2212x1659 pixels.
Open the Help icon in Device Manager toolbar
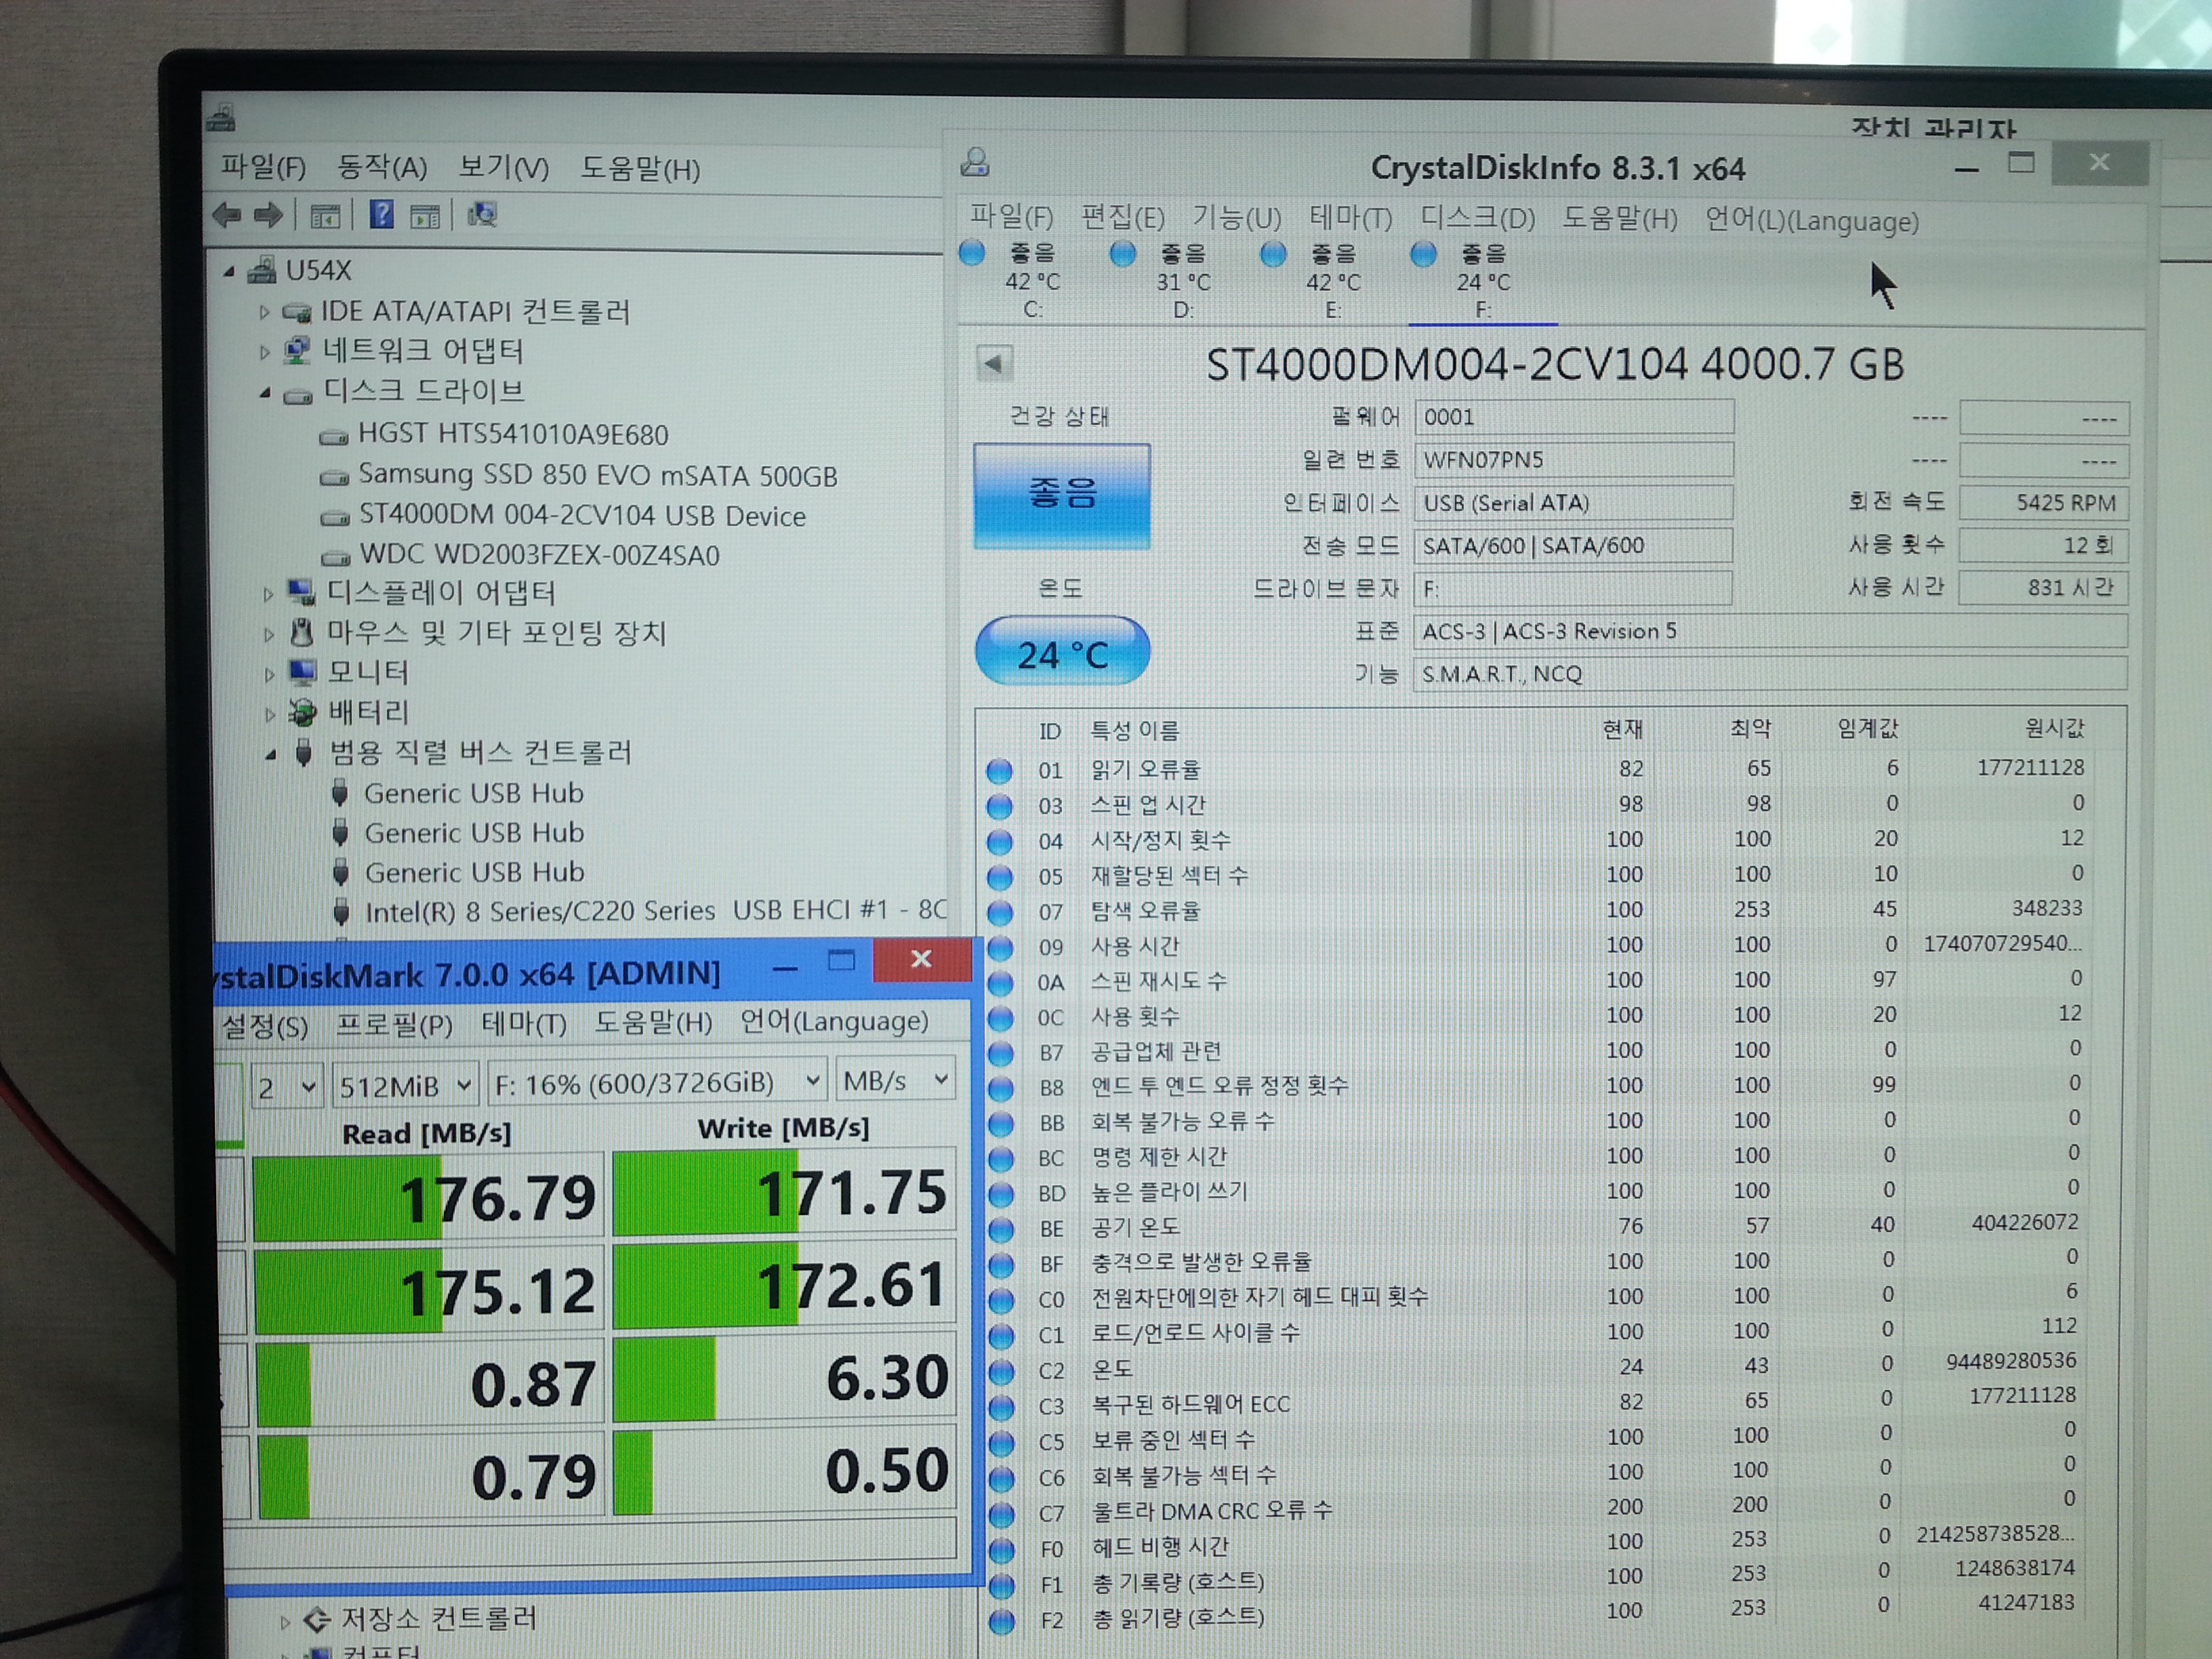pos(382,214)
